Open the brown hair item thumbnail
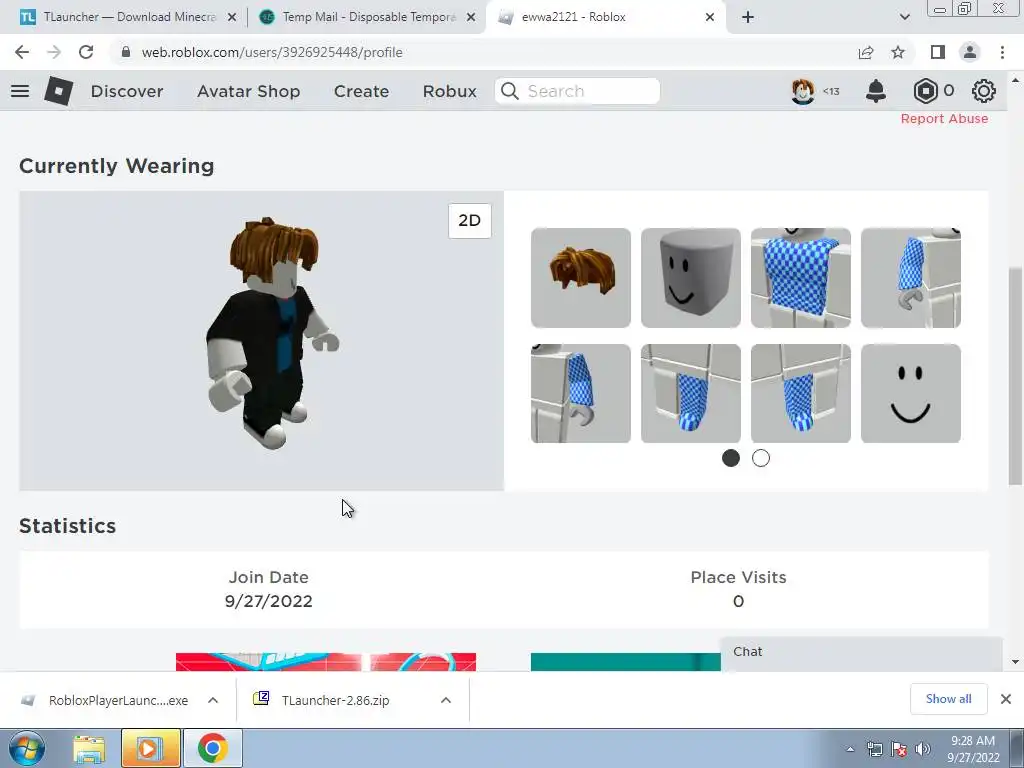 pos(581,278)
